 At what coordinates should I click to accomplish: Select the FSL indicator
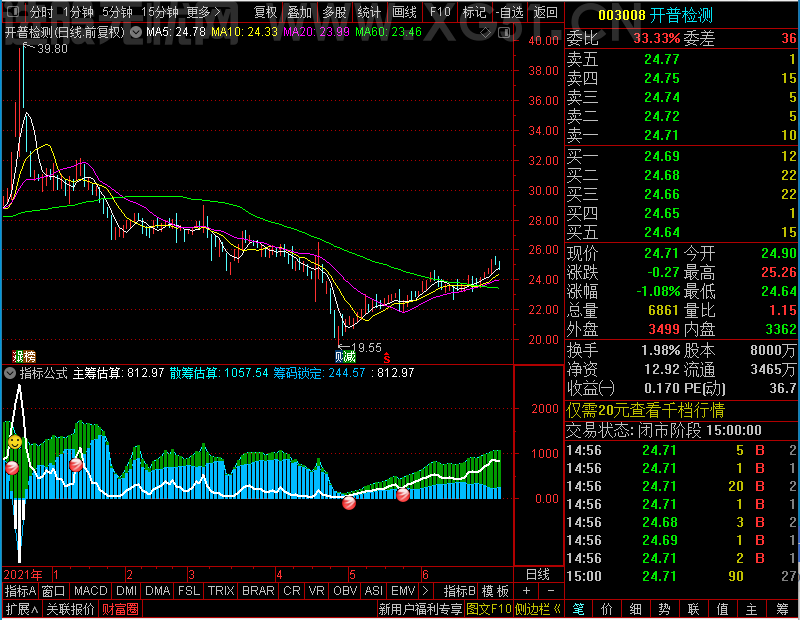189,591
